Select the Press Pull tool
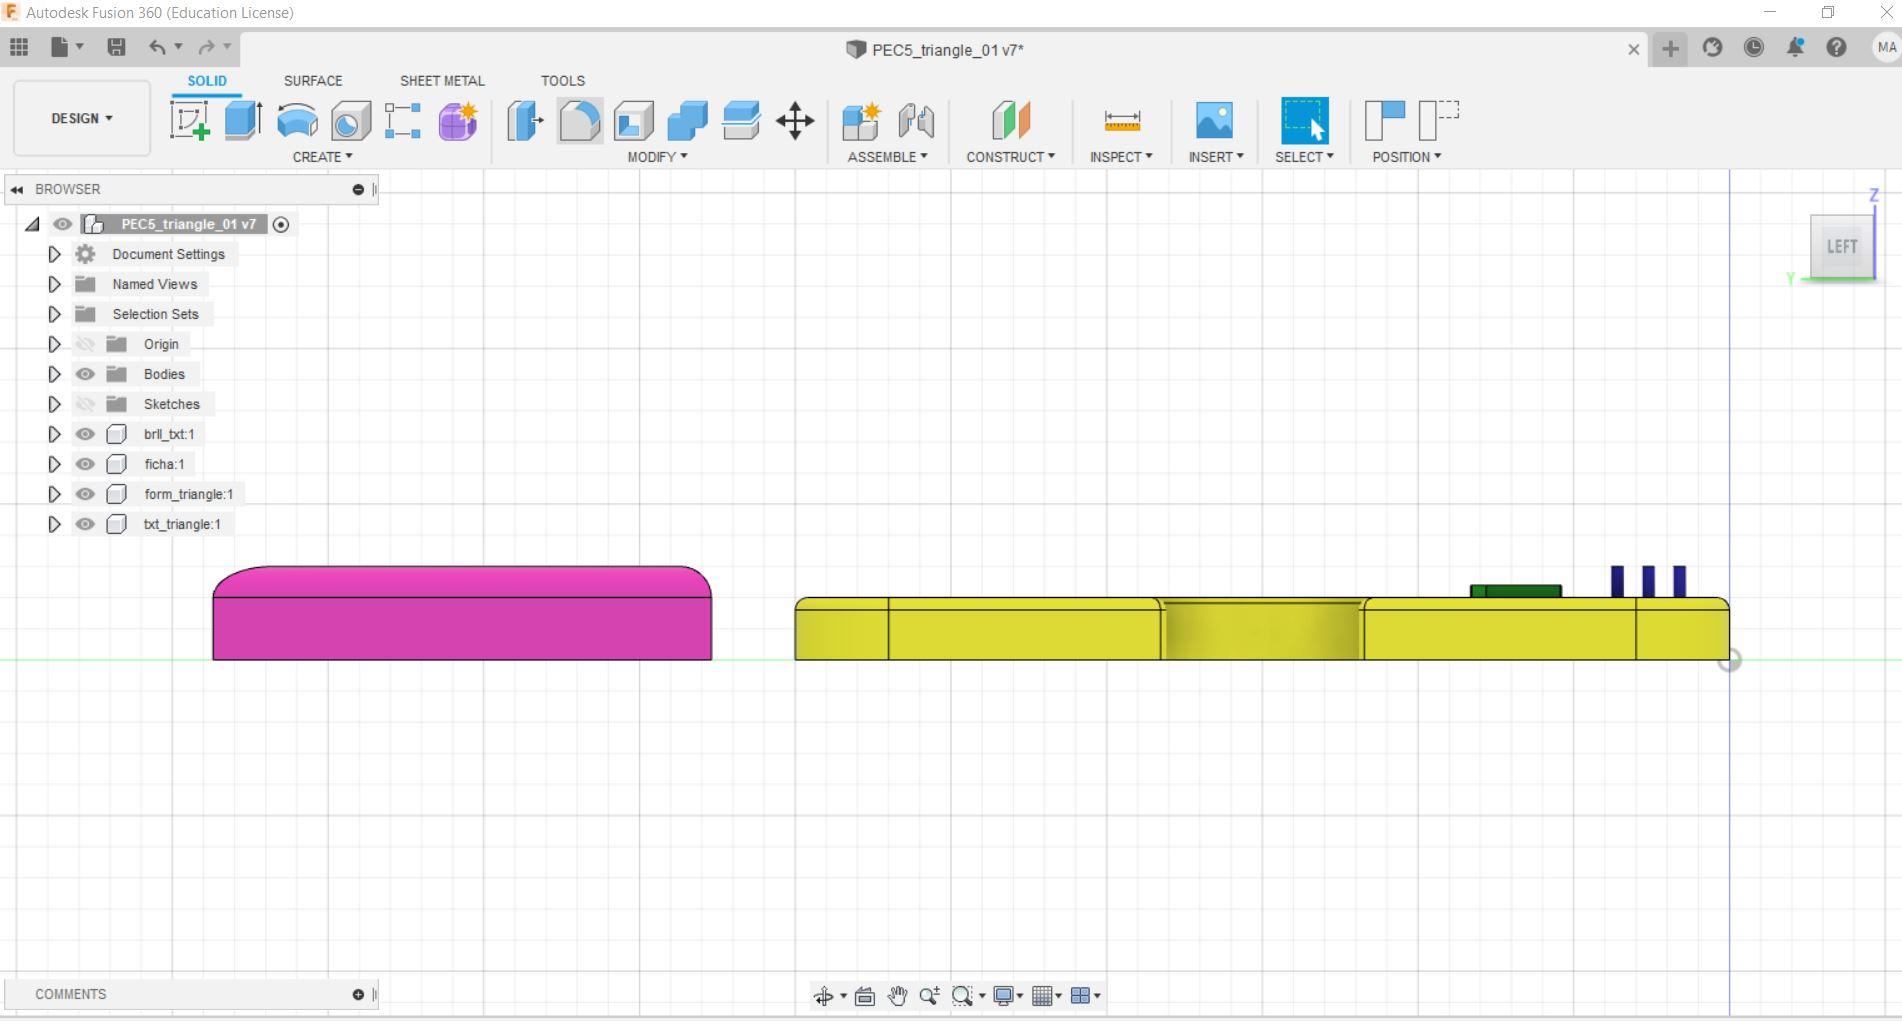Viewport: 1902px width, 1021px height. (x=525, y=121)
